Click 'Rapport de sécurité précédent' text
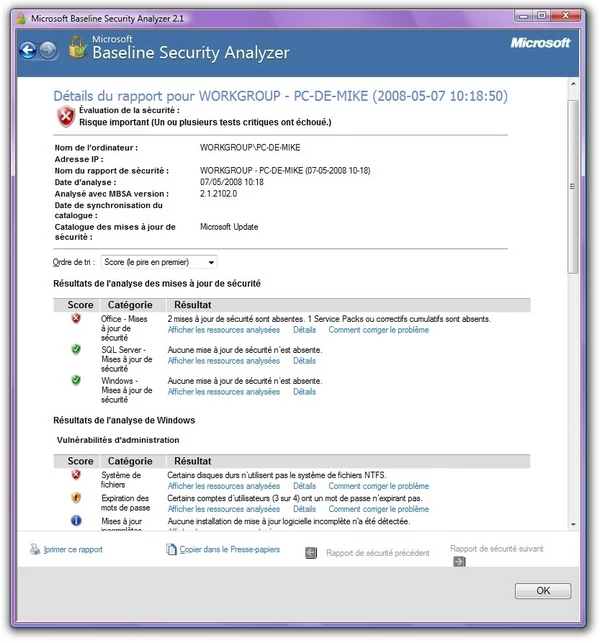The height and width of the screenshot is (643, 600). [378, 553]
